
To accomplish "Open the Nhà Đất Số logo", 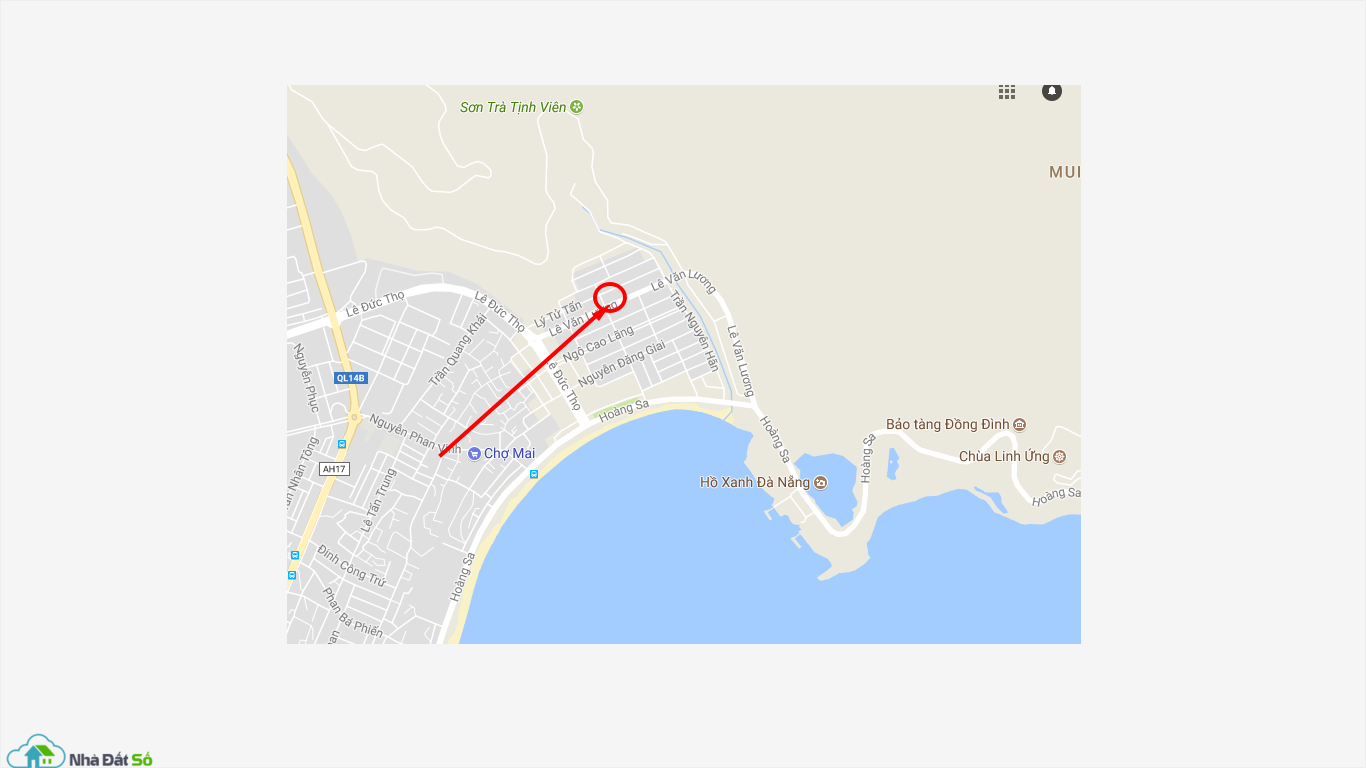I will [79, 752].
